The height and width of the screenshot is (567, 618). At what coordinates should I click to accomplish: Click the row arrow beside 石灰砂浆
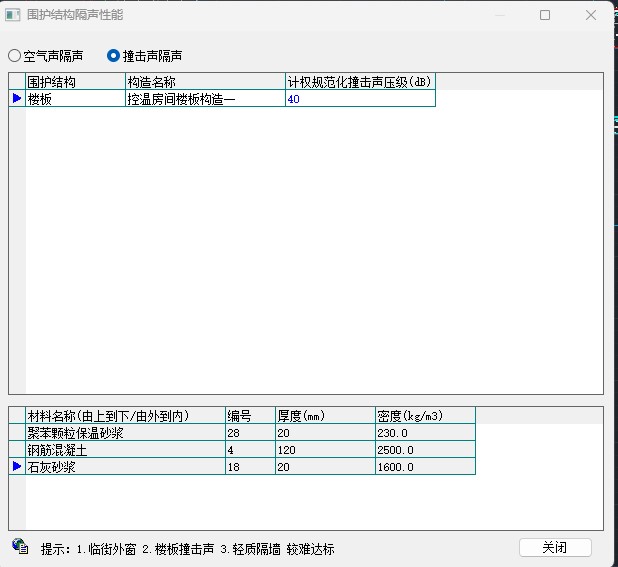click(17, 466)
